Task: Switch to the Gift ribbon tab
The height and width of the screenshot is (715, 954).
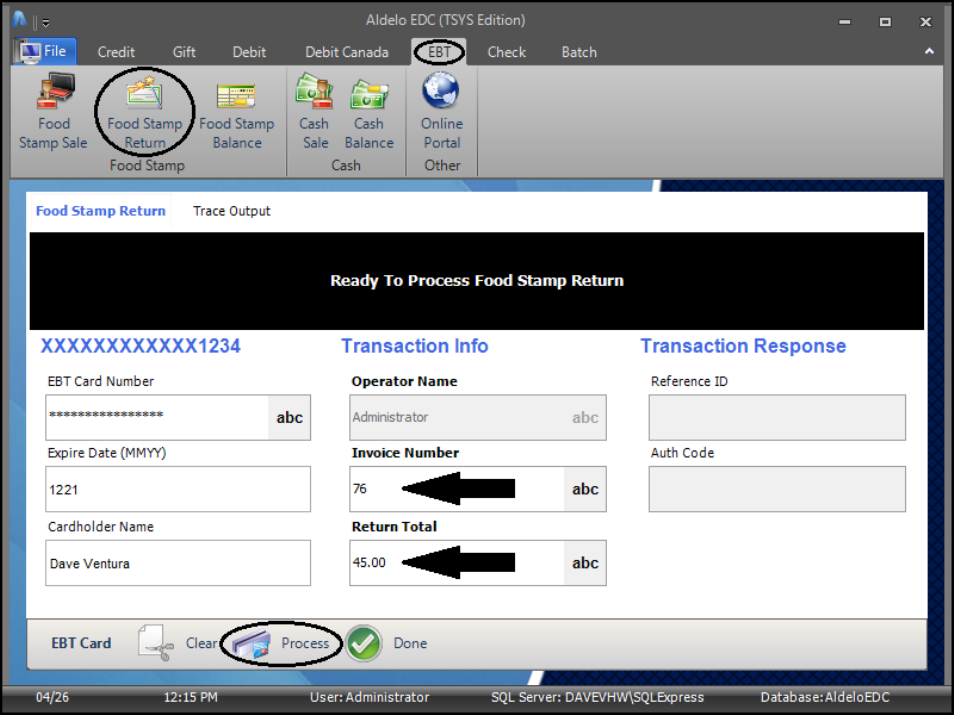Action: tap(184, 52)
